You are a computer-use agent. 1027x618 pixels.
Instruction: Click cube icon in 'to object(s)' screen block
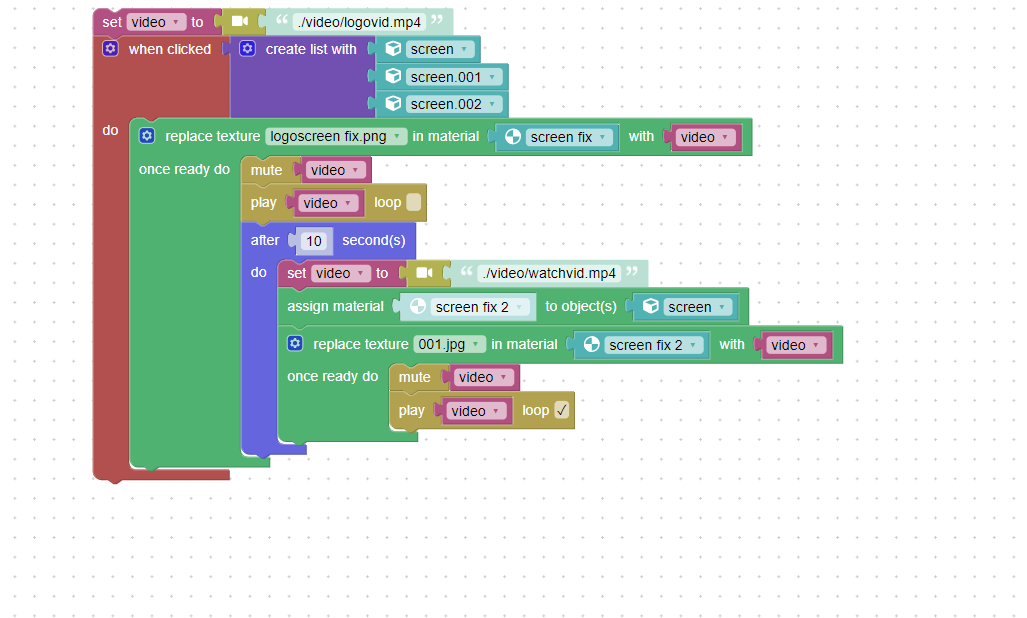click(x=650, y=306)
